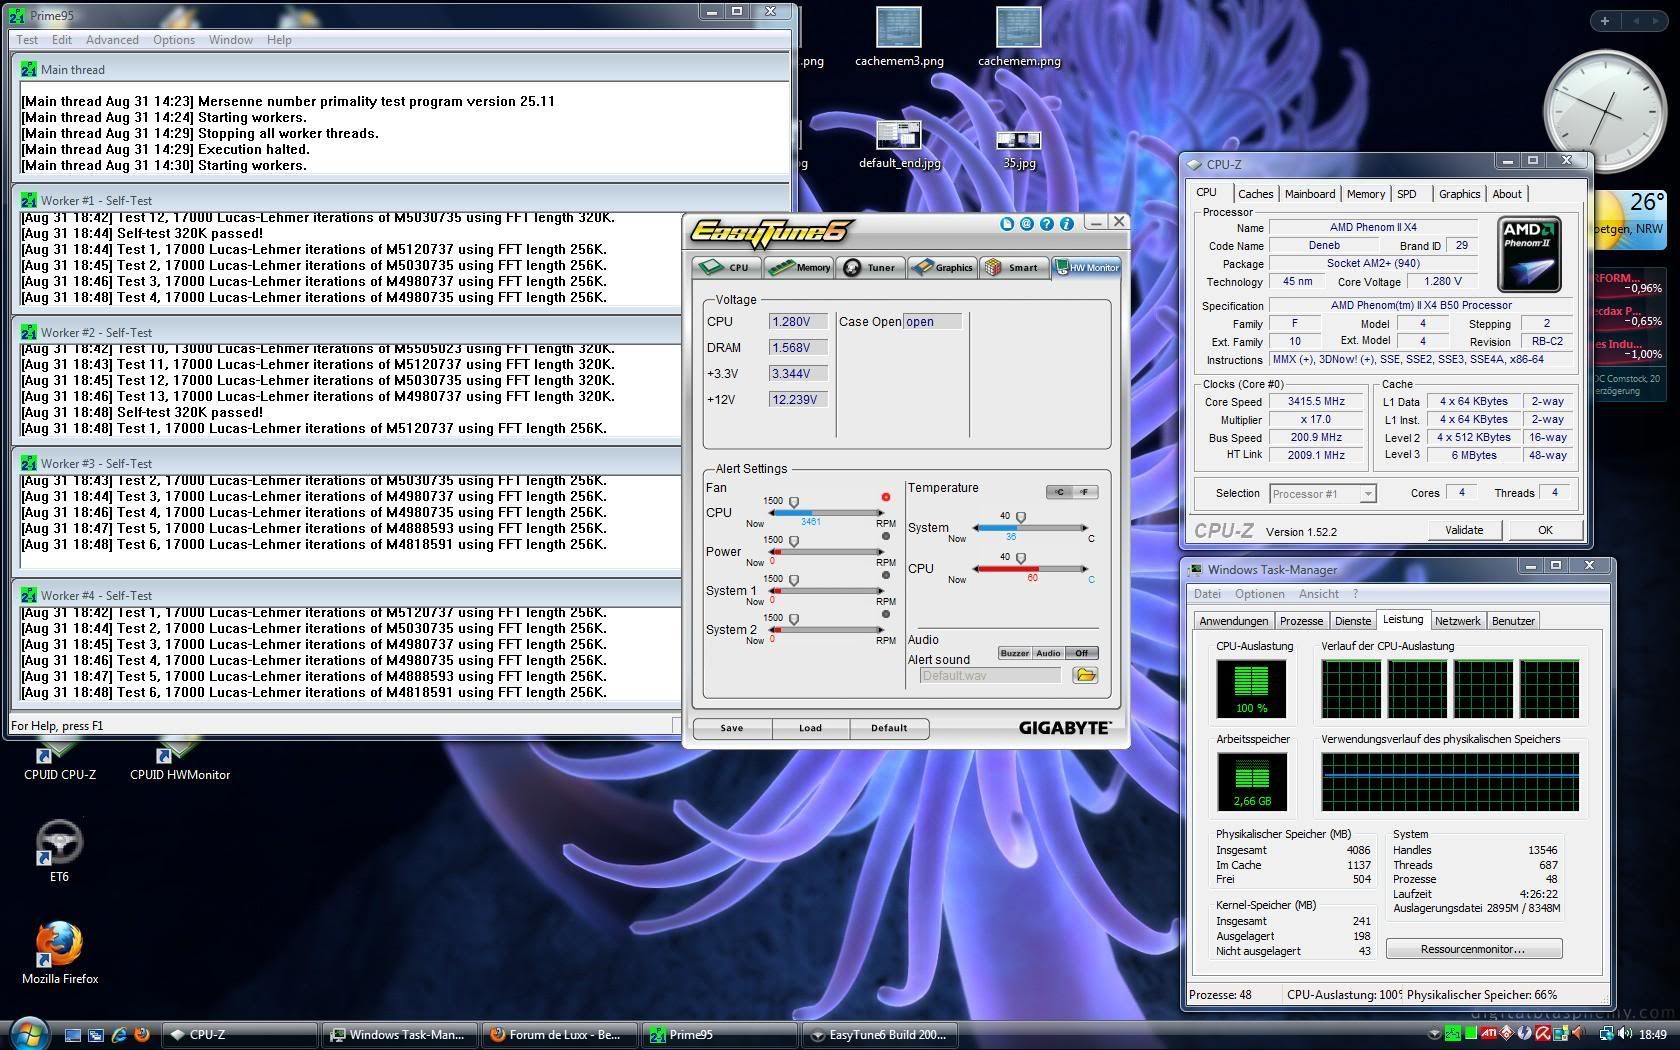Image resolution: width=1680 pixels, height=1050 pixels.
Task: Click the Default button in EasyTune6
Action: pyautogui.click(x=889, y=728)
